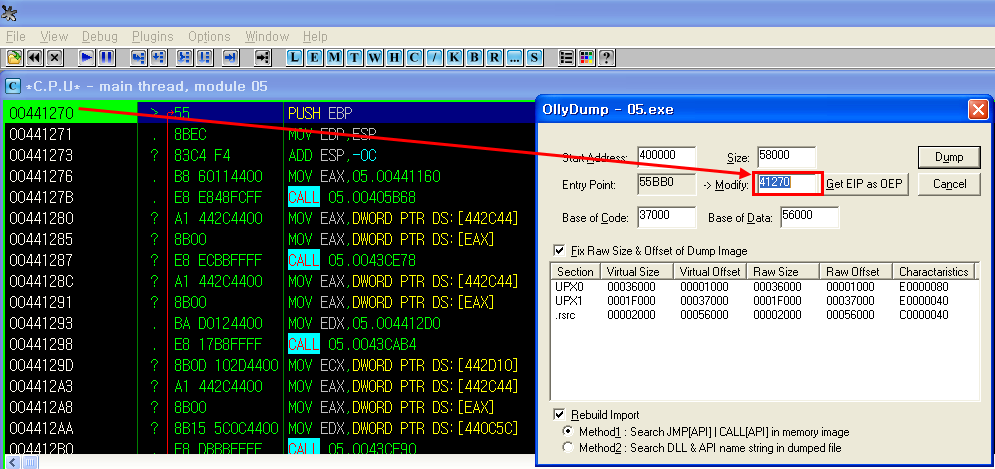
Task: Open Executable modules with E button
Action: (x=315, y=58)
